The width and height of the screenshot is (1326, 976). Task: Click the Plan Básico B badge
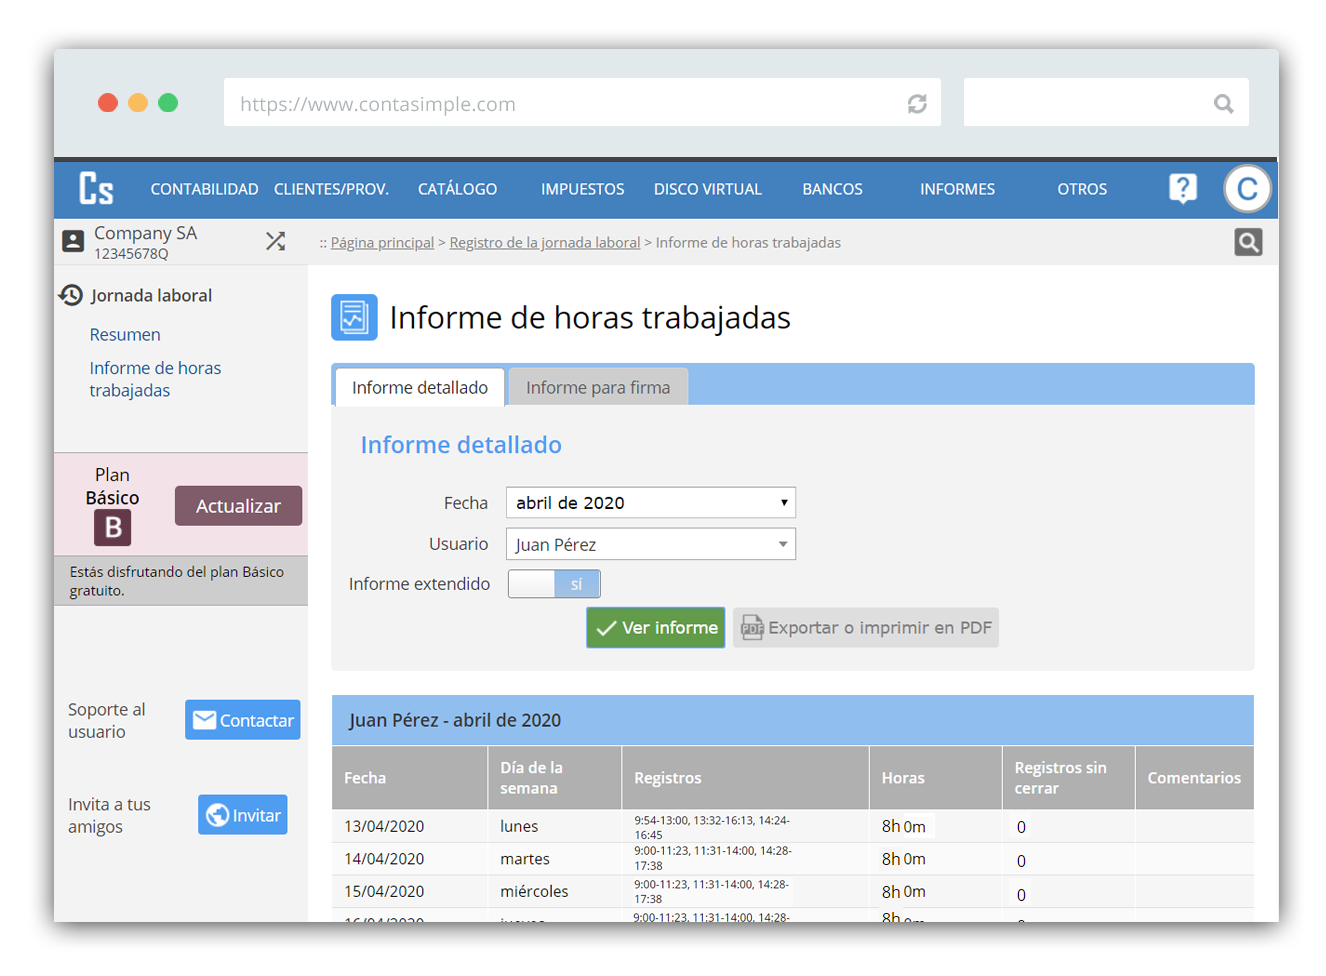(x=113, y=527)
